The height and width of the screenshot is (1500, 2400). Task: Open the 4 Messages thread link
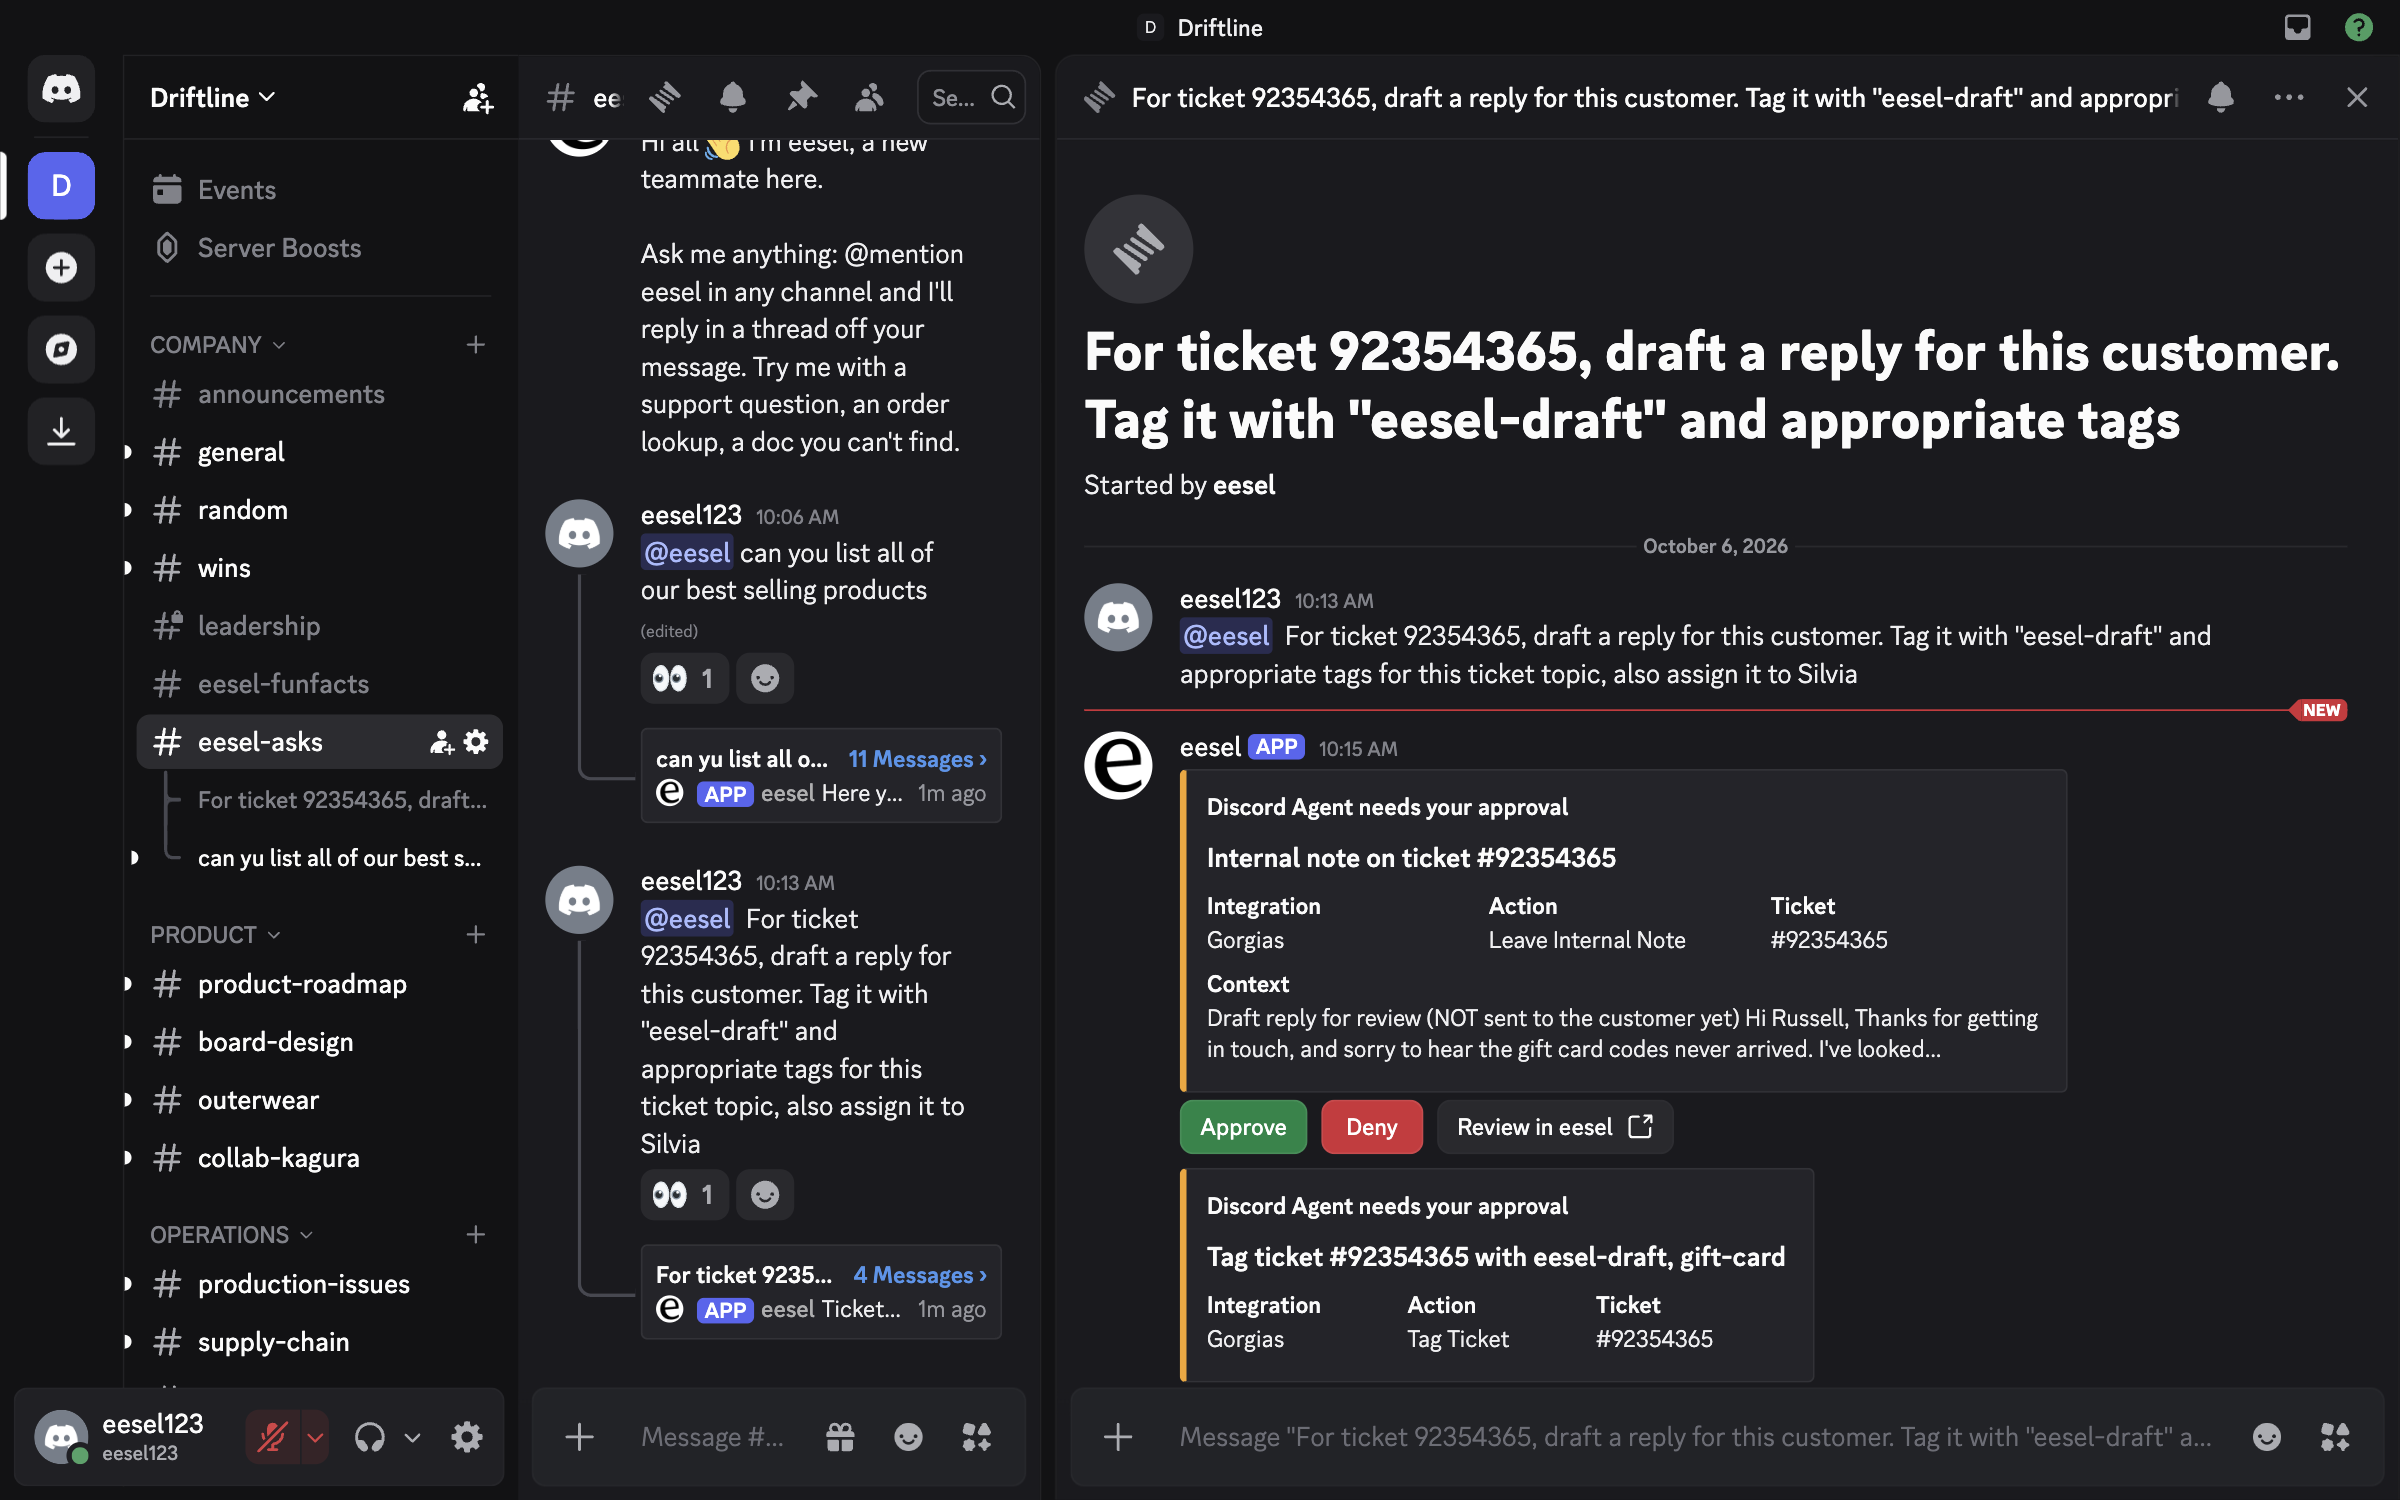point(920,1275)
